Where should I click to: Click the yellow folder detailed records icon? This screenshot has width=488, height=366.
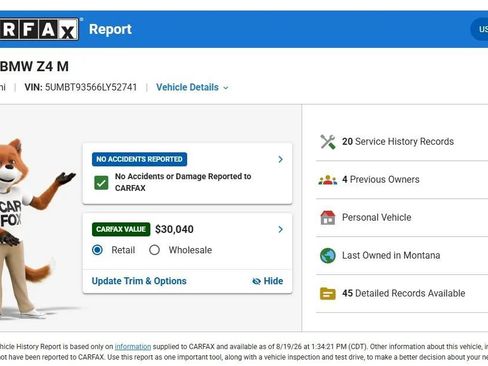pos(328,294)
